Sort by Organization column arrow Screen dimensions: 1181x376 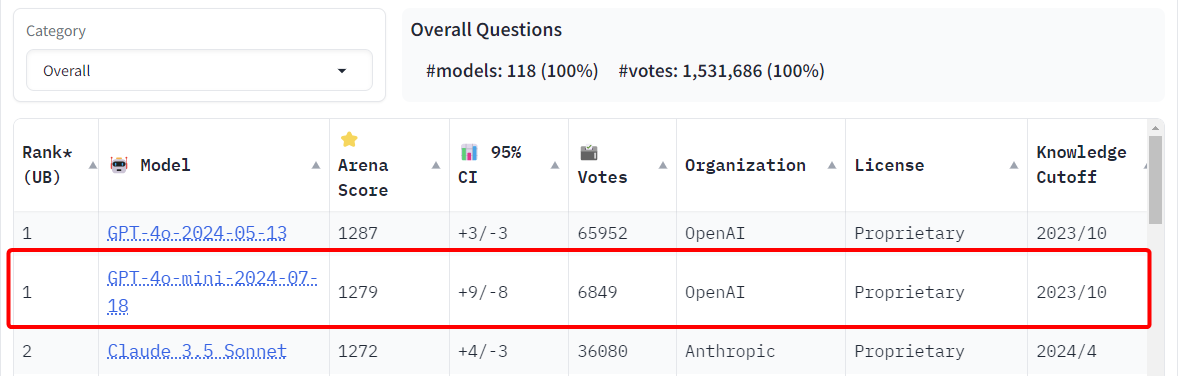pyautogui.click(x=832, y=165)
